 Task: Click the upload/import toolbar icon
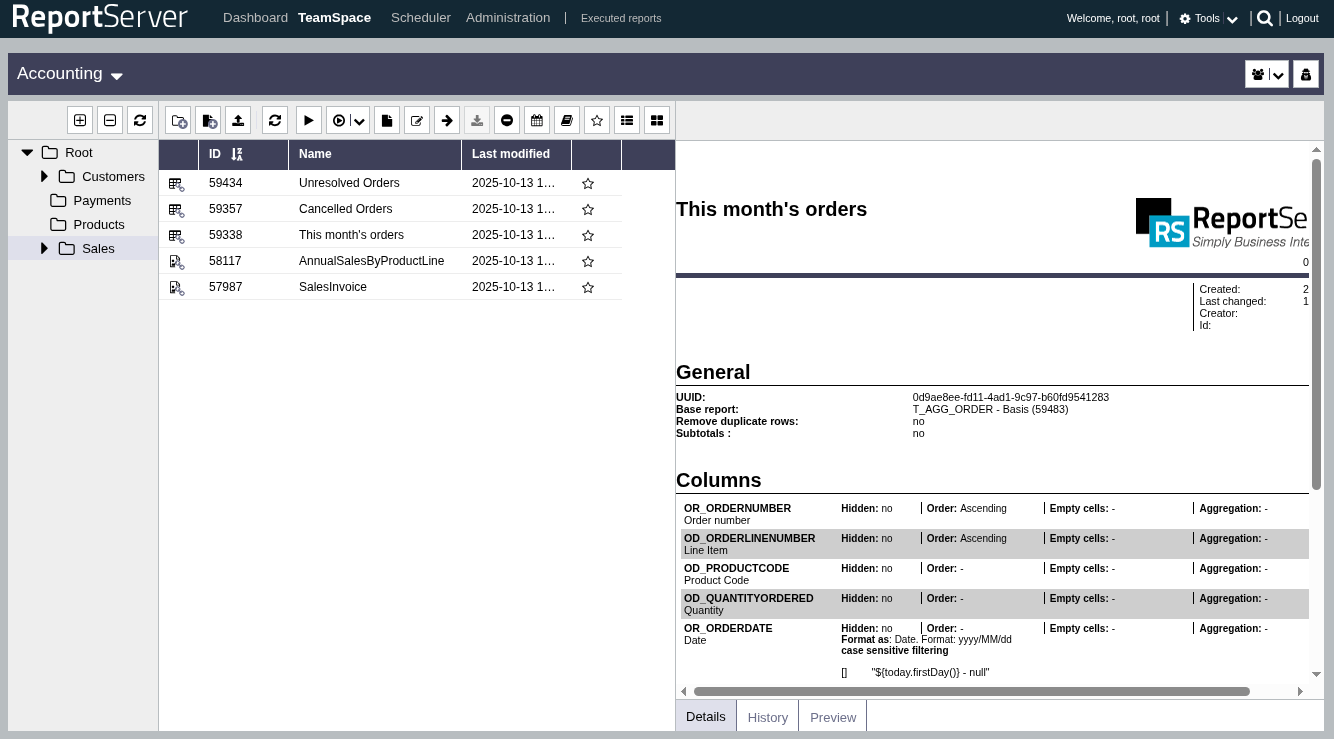click(x=238, y=120)
